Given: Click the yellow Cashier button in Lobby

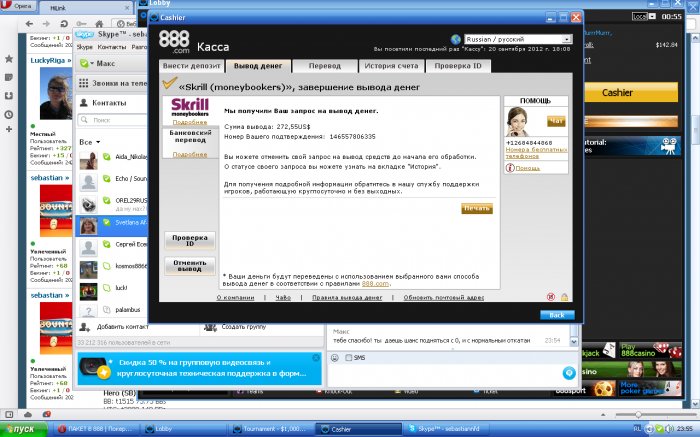Looking at the screenshot, I should [631, 93].
